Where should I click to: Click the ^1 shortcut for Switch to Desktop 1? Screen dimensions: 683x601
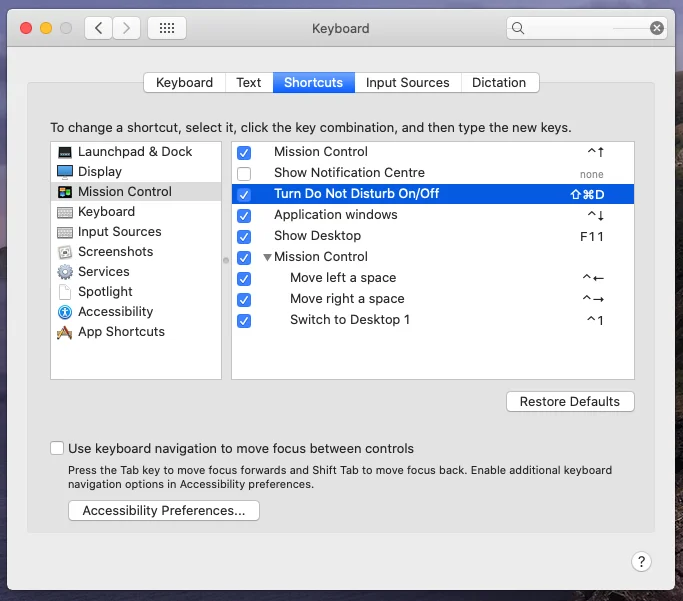(595, 321)
